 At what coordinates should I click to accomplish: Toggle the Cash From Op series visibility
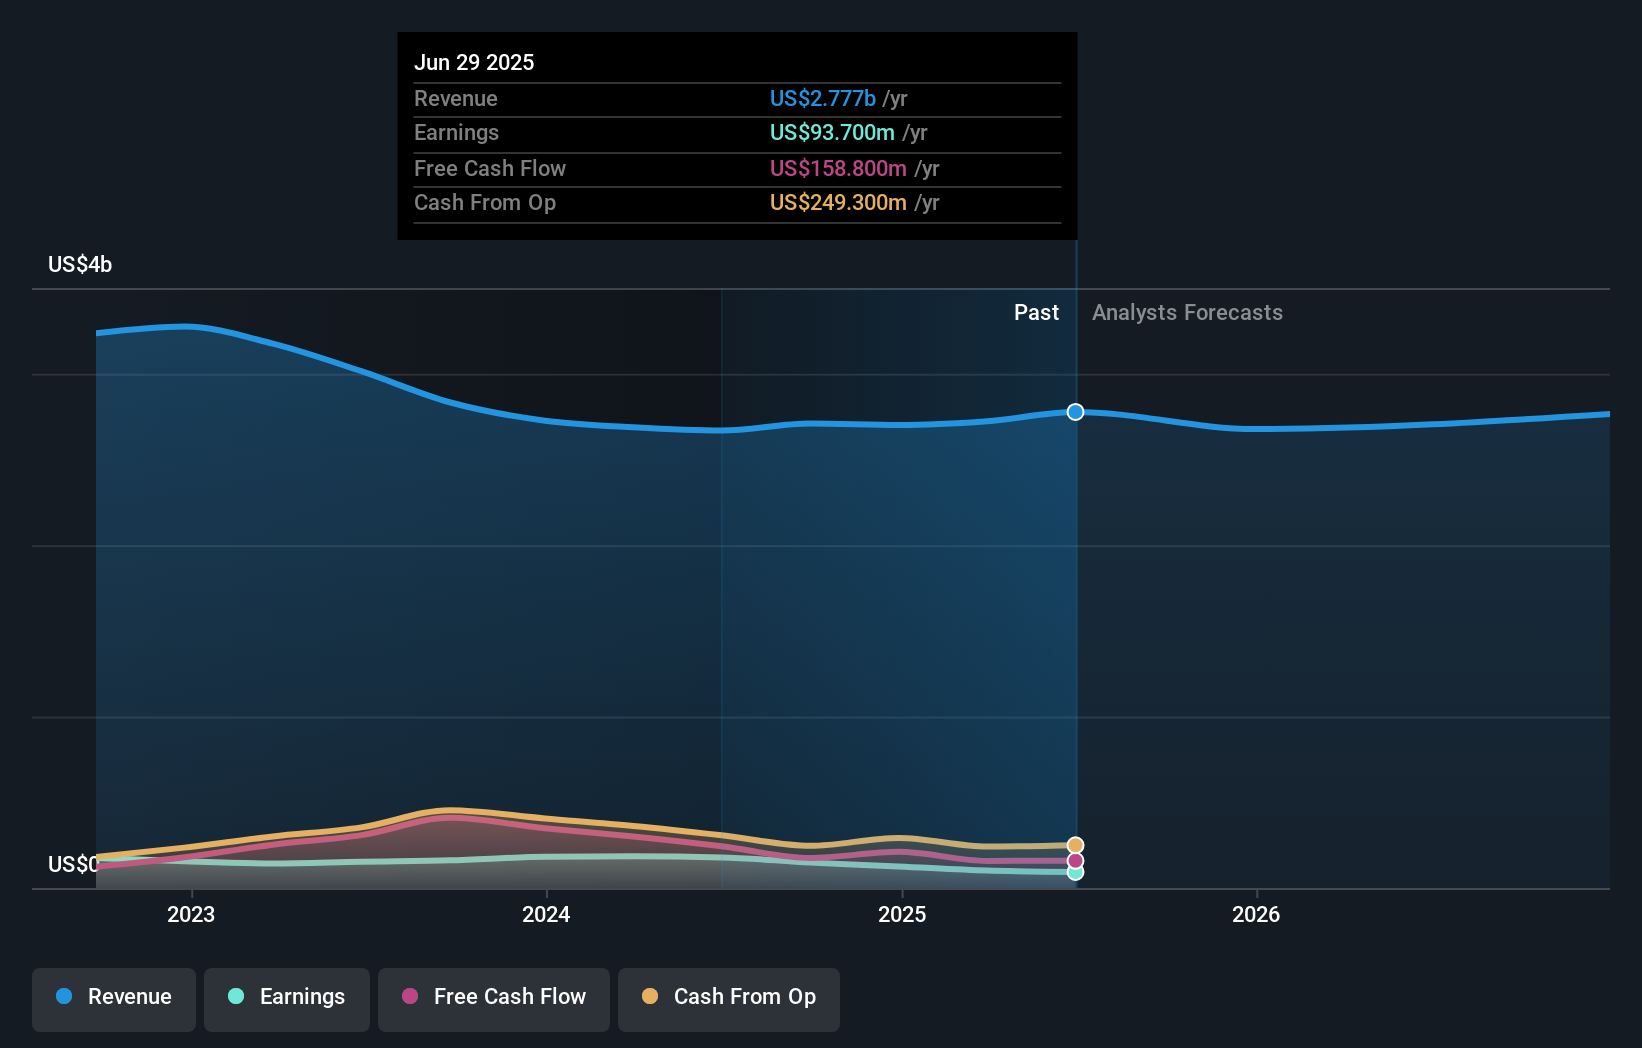(x=728, y=997)
